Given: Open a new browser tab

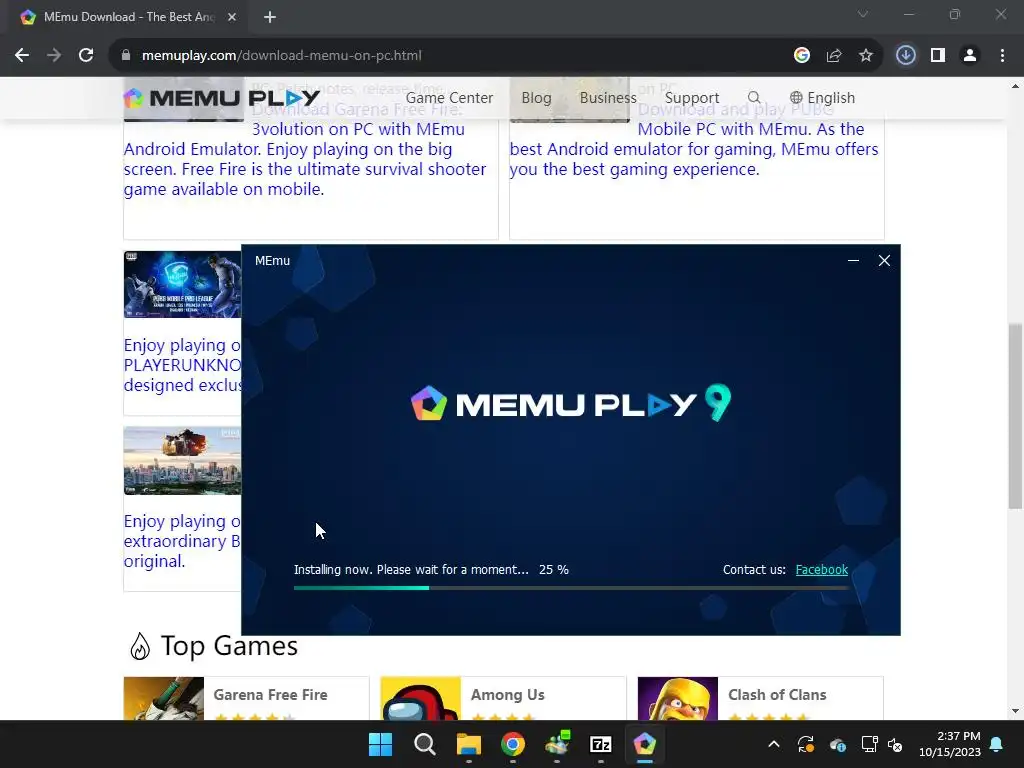Looking at the screenshot, I should pos(270,17).
